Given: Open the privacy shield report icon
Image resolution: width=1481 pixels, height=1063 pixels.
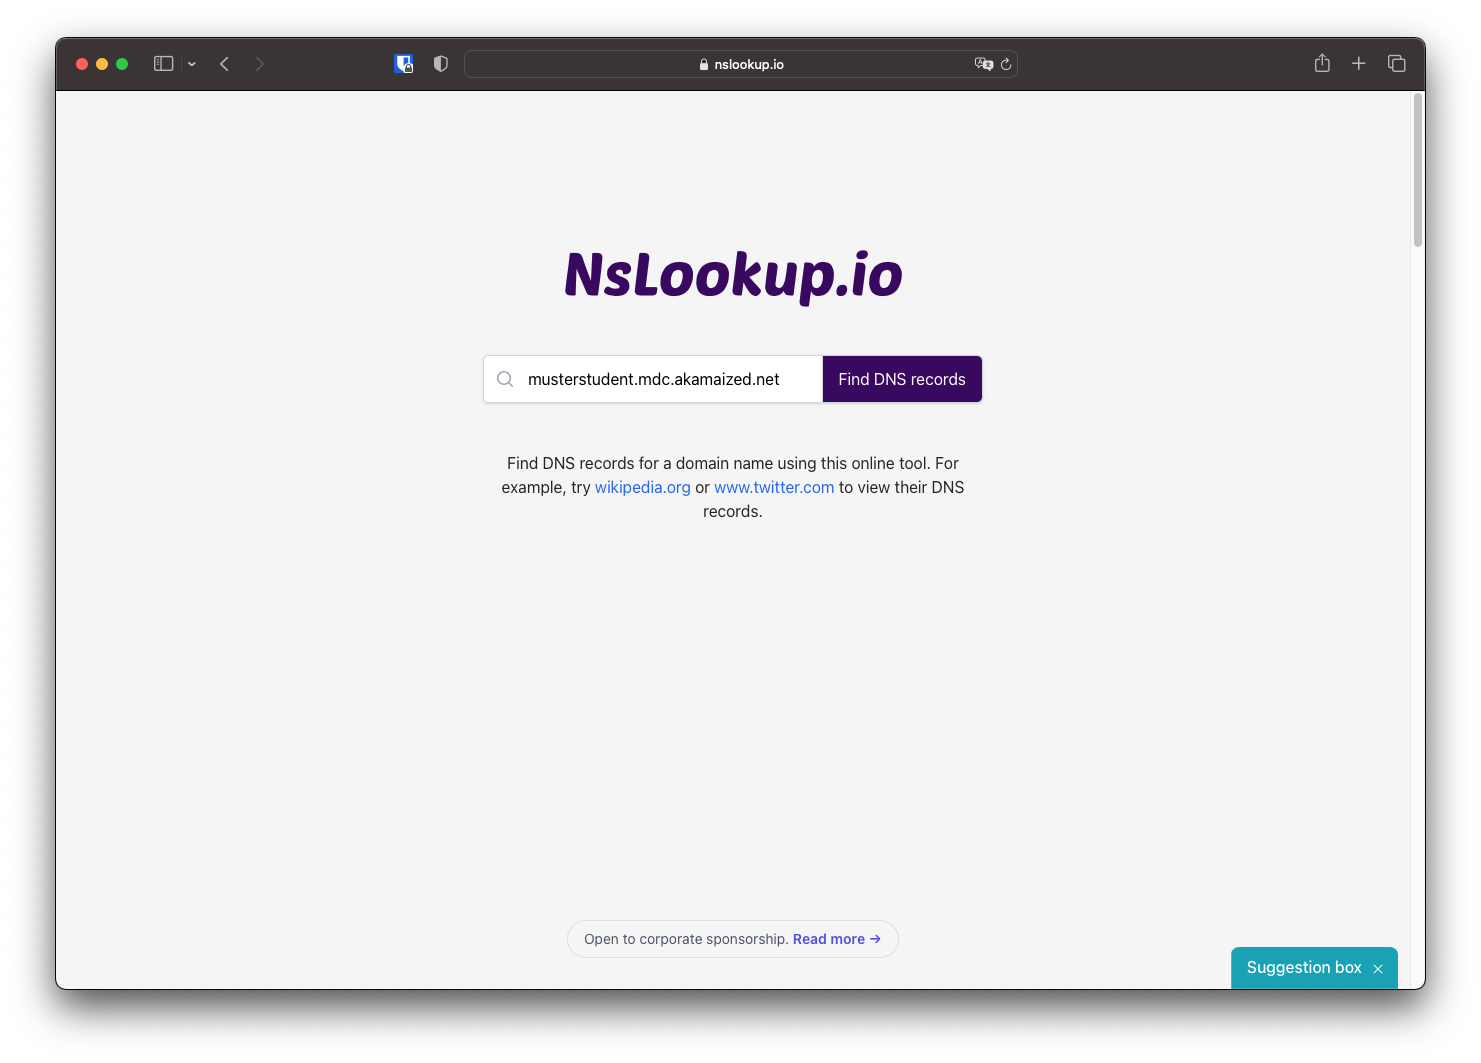Looking at the screenshot, I should tap(441, 64).
